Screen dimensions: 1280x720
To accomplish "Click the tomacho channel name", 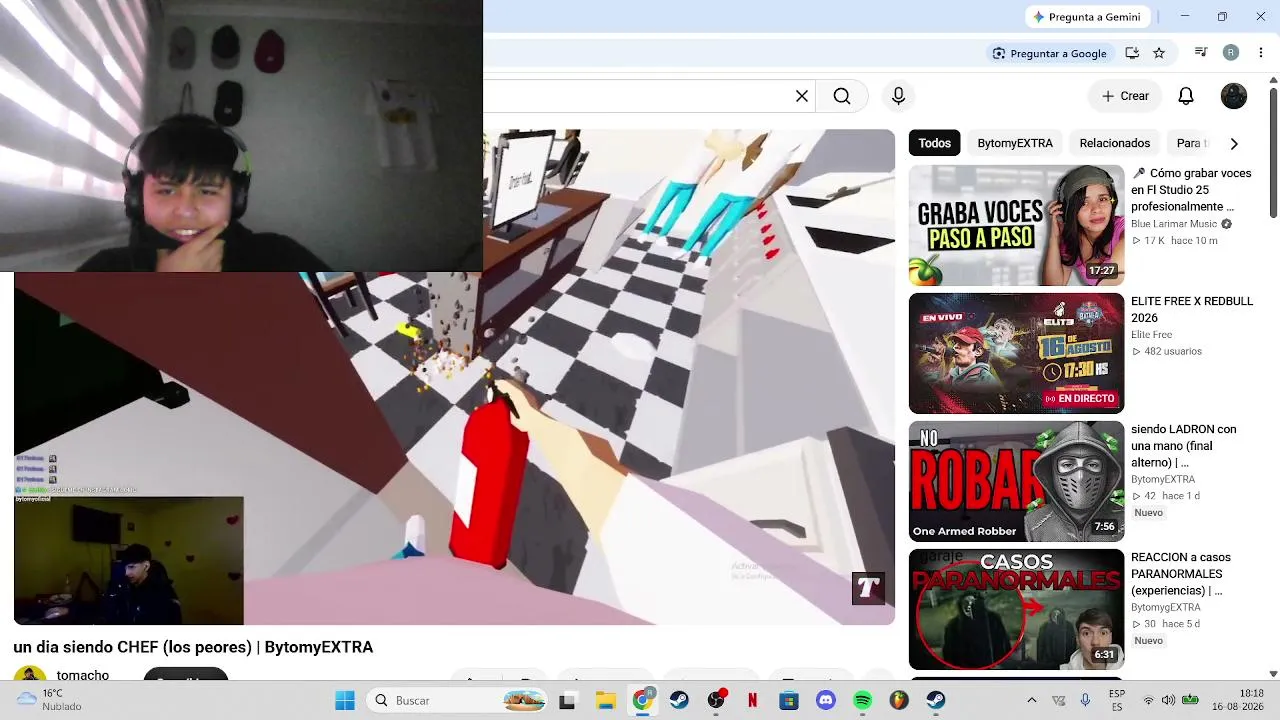I will [83, 675].
